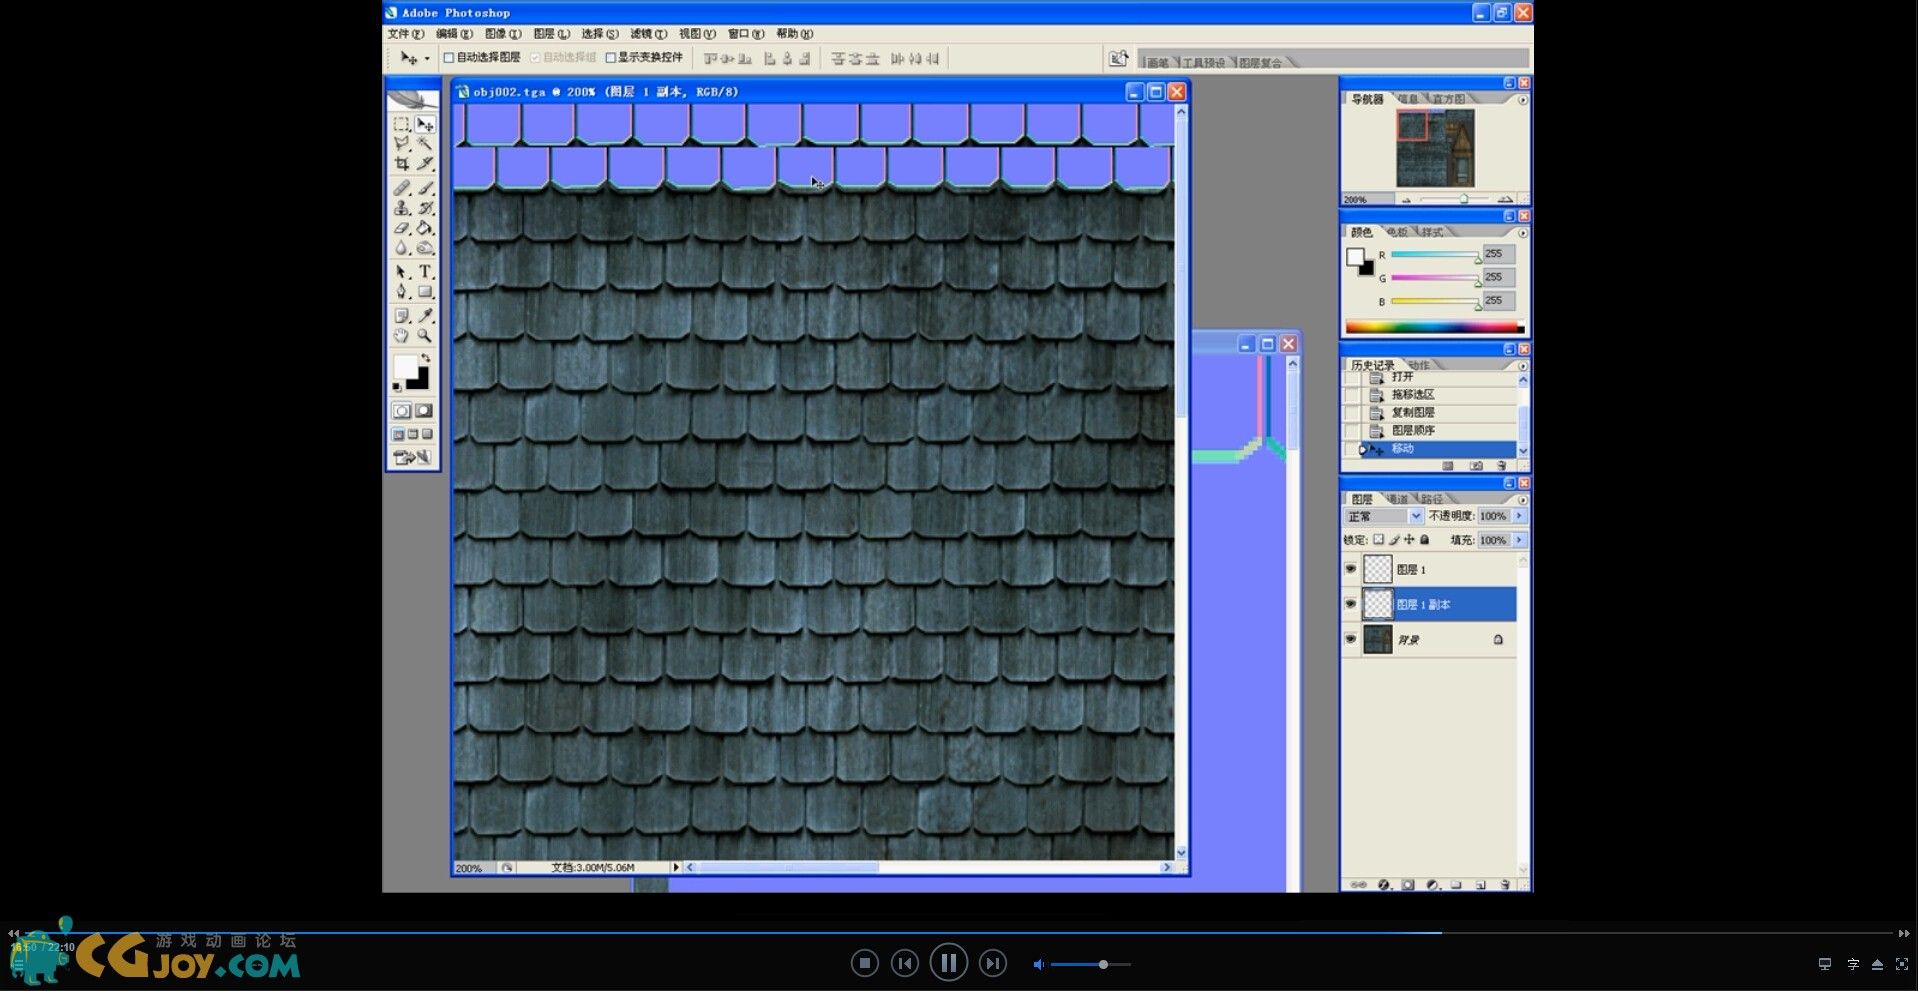Select the Eraser tool
This screenshot has width=1918, height=991.
coord(401,228)
